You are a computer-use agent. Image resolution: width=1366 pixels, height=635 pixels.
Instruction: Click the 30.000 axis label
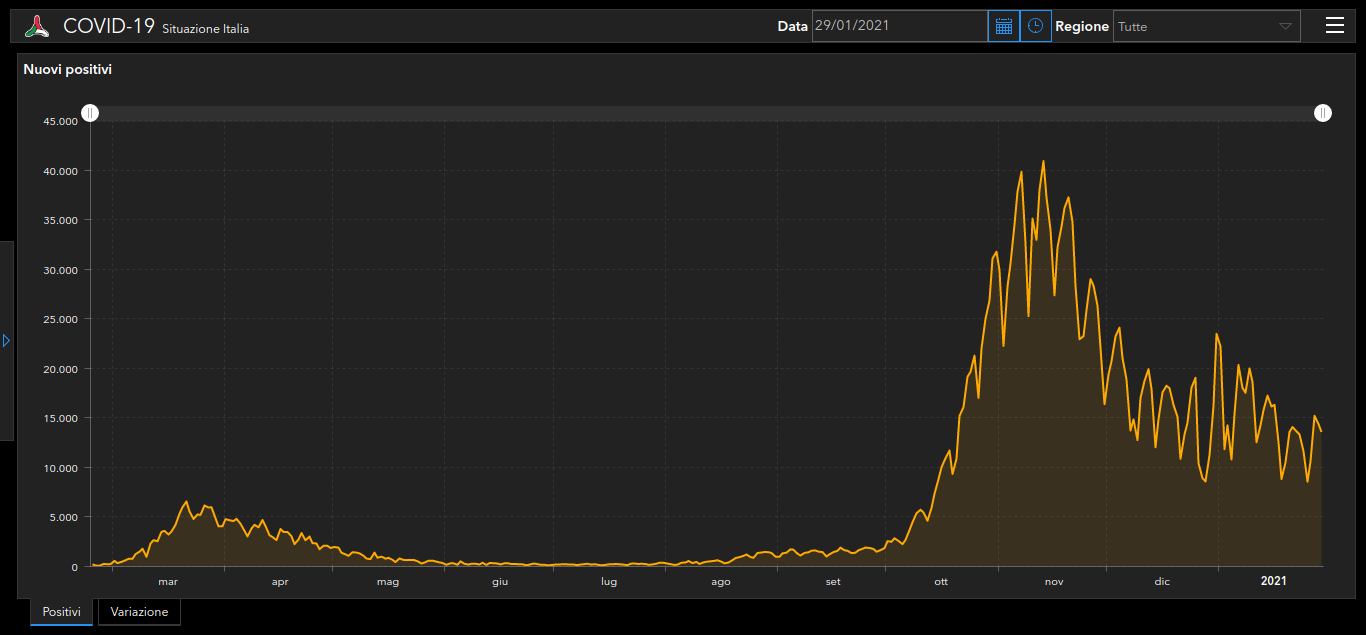[x=60, y=270]
